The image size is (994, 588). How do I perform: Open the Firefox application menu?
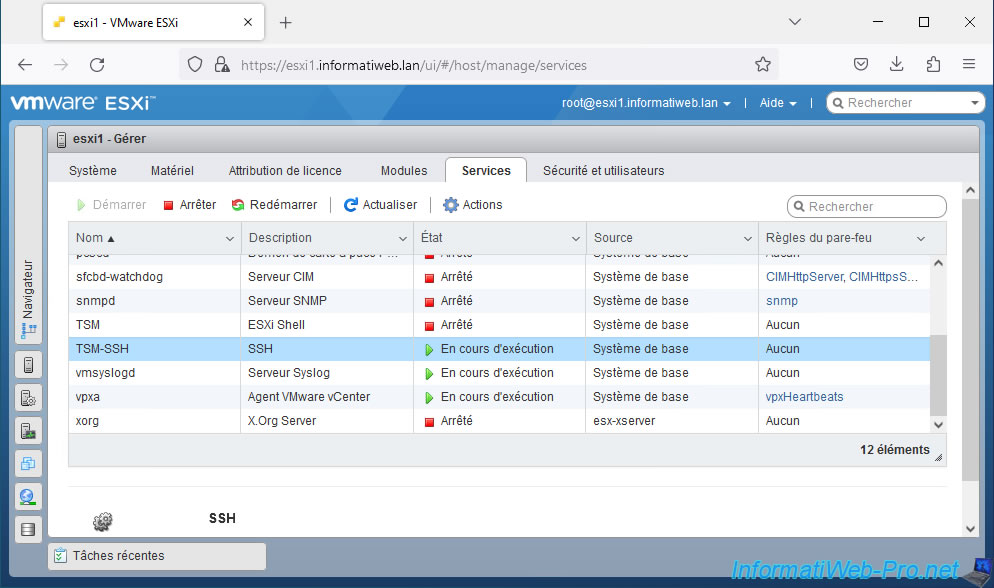tap(969, 64)
